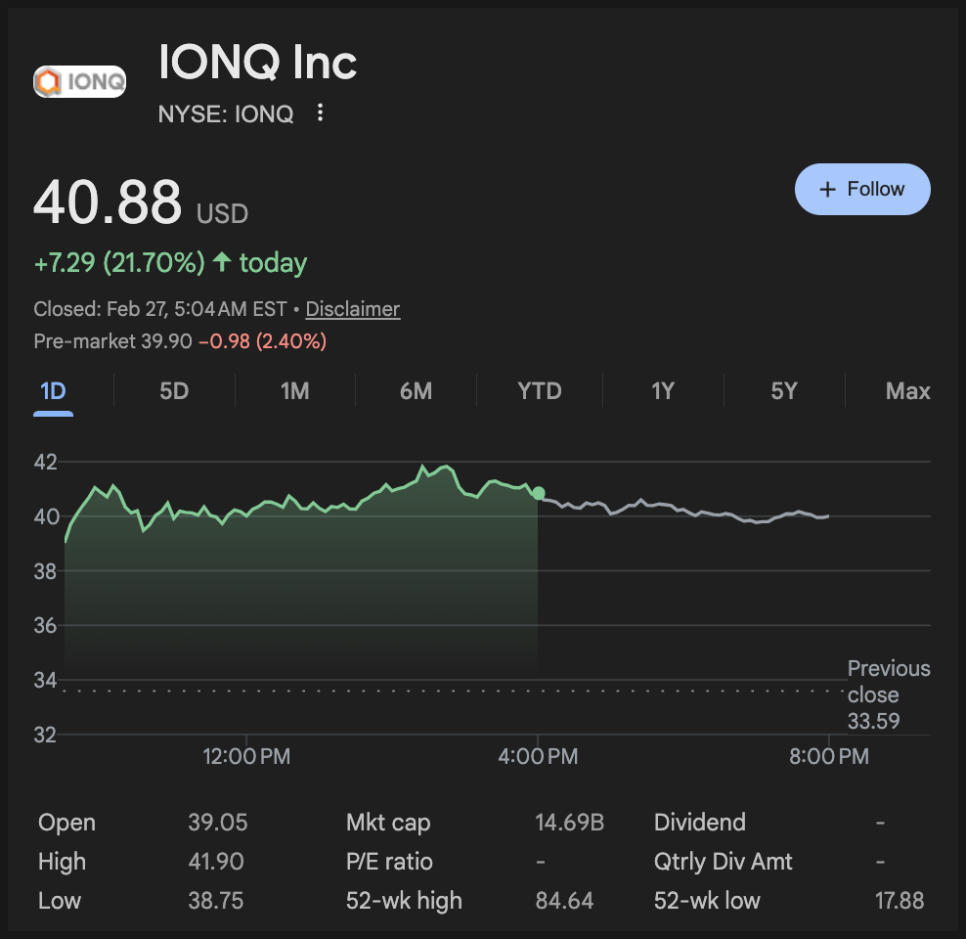Click the 8:00 PM time label
966x939 pixels.
click(829, 757)
